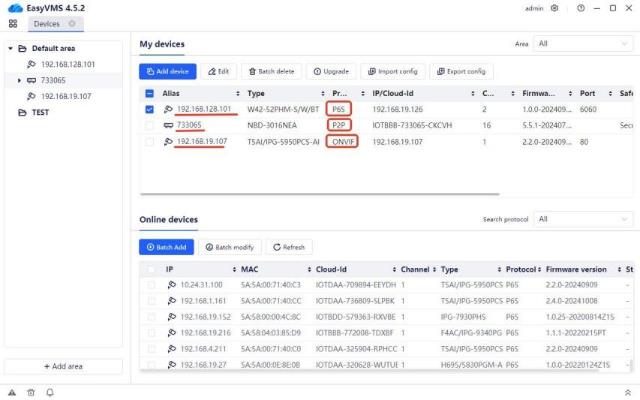Open the grid menu icon beside Devices tab
The image size is (640, 400).
coord(13,23)
